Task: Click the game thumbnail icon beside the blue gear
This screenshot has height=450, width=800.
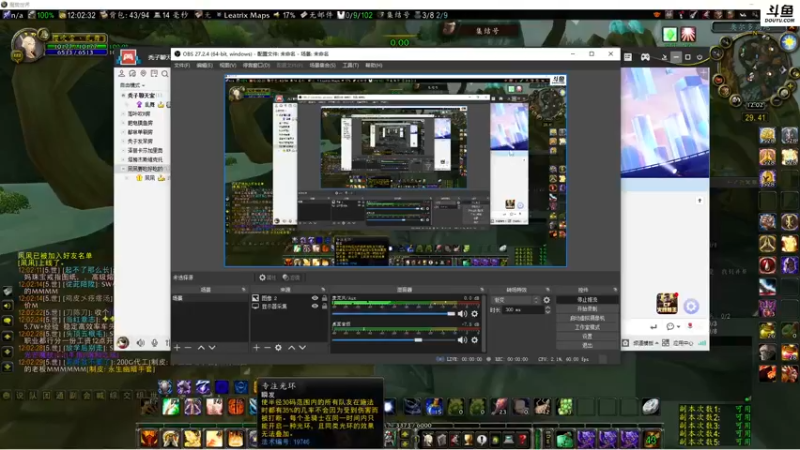Action: tap(666, 303)
